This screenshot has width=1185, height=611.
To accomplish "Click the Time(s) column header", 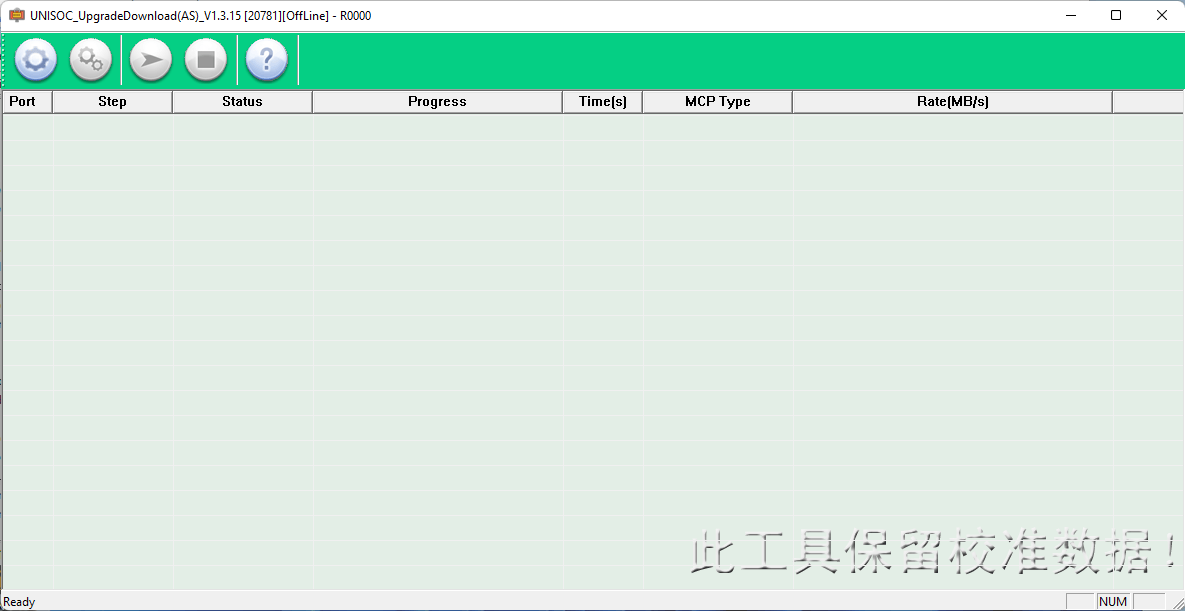I will coord(602,101).
